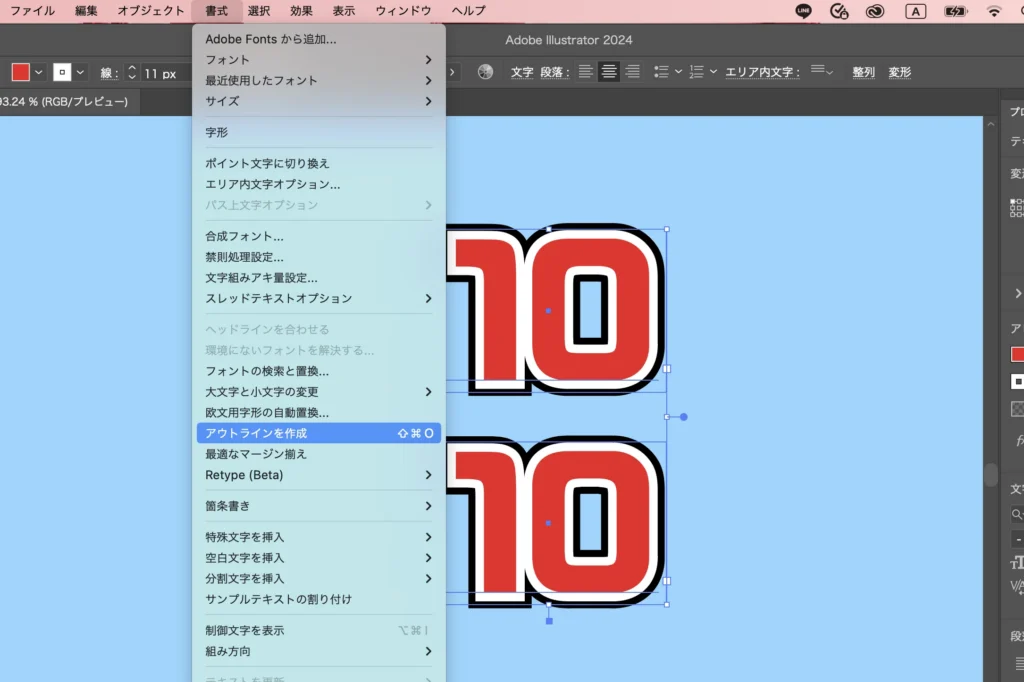Click the recolor artwork globe icon
1024x682 pixels.
tap(485, 72)
